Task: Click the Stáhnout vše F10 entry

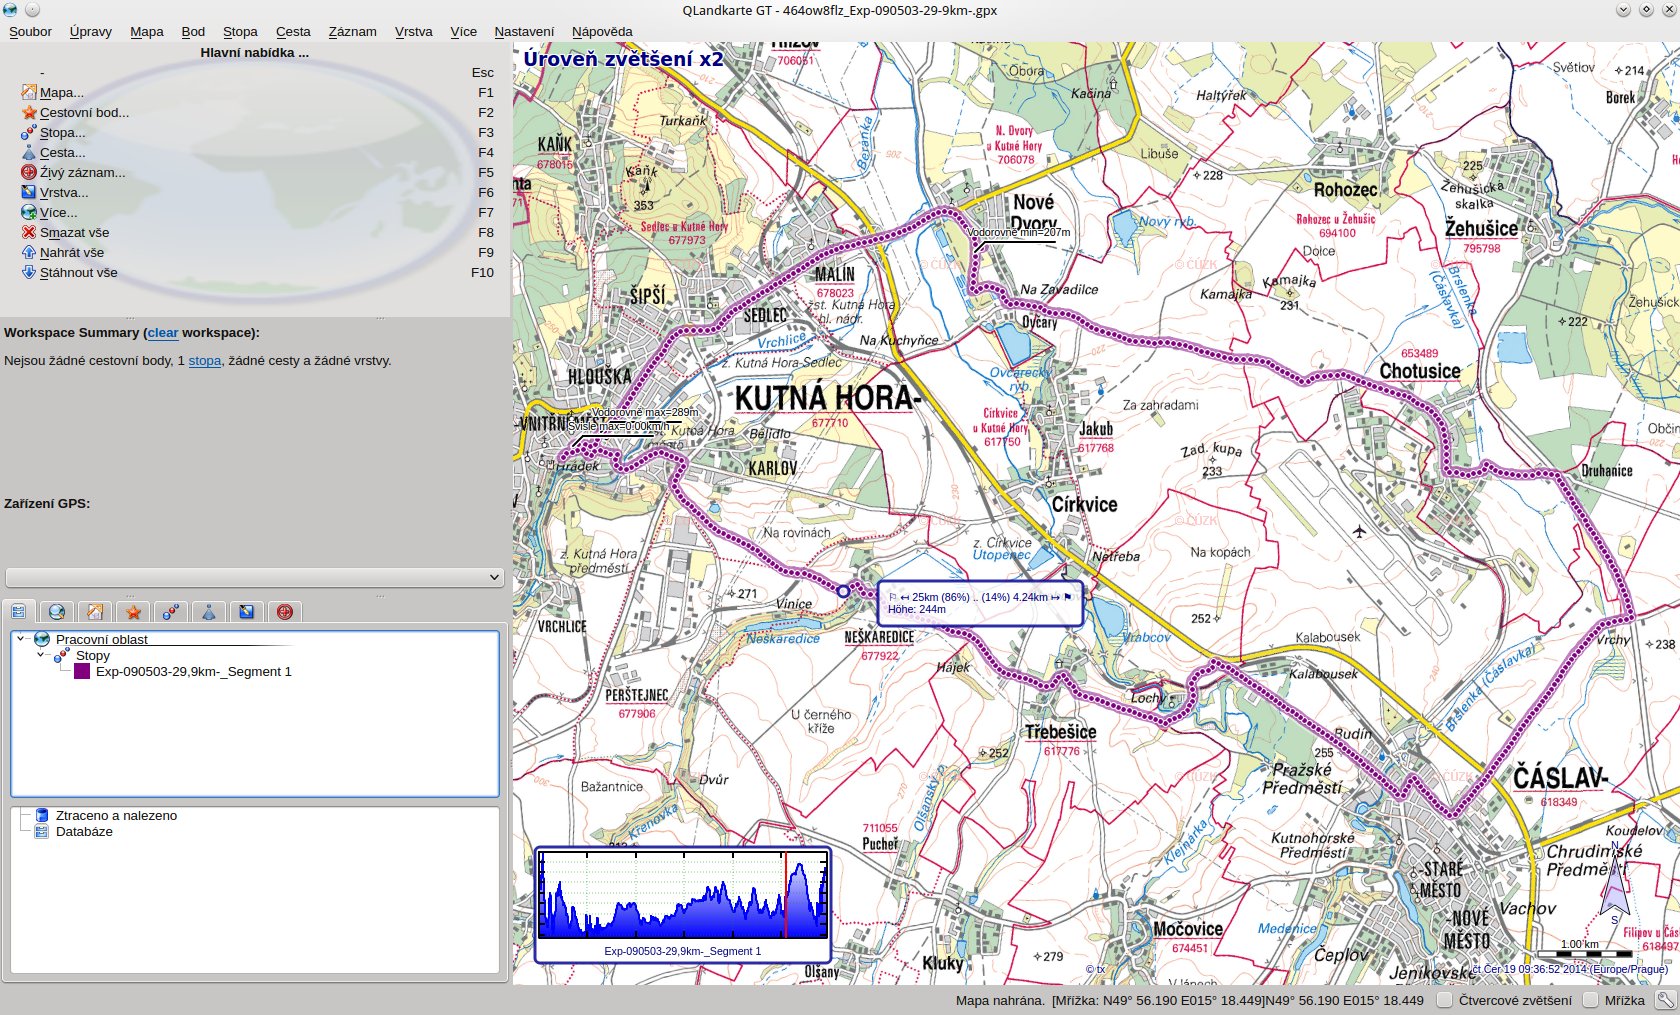Action: click(257, 272)
